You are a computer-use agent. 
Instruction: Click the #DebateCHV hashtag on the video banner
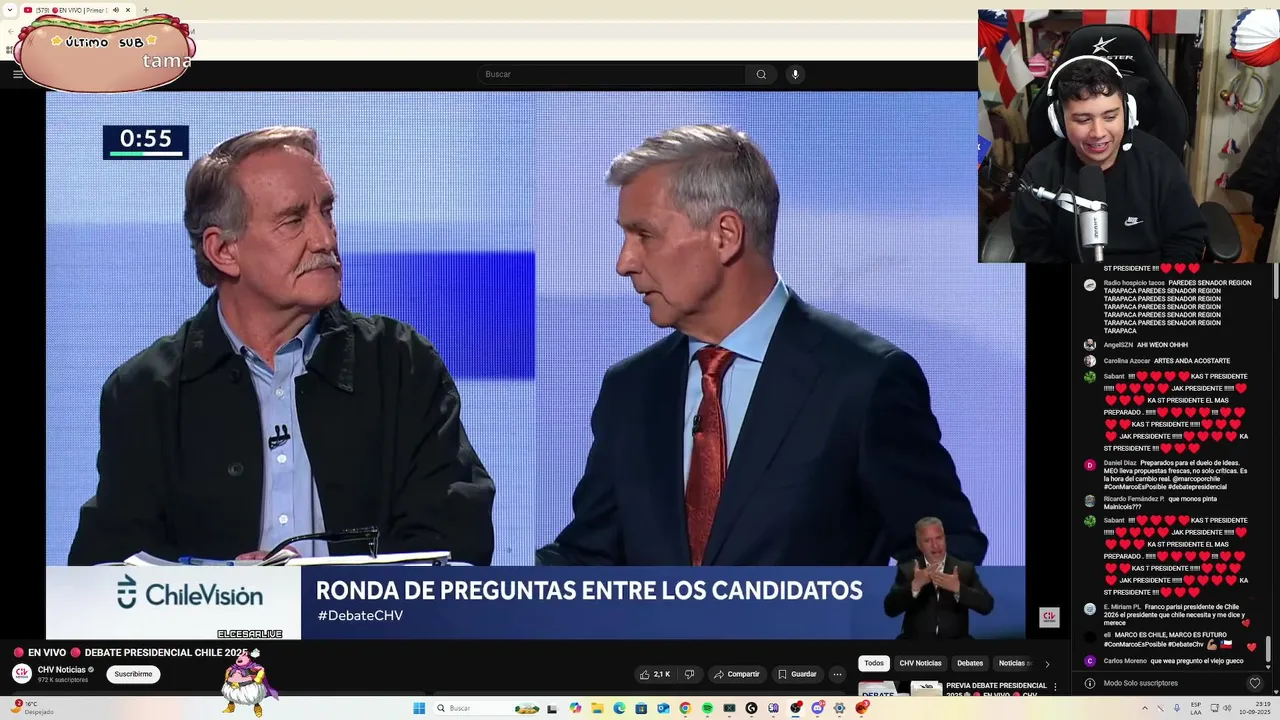[360, 615]
